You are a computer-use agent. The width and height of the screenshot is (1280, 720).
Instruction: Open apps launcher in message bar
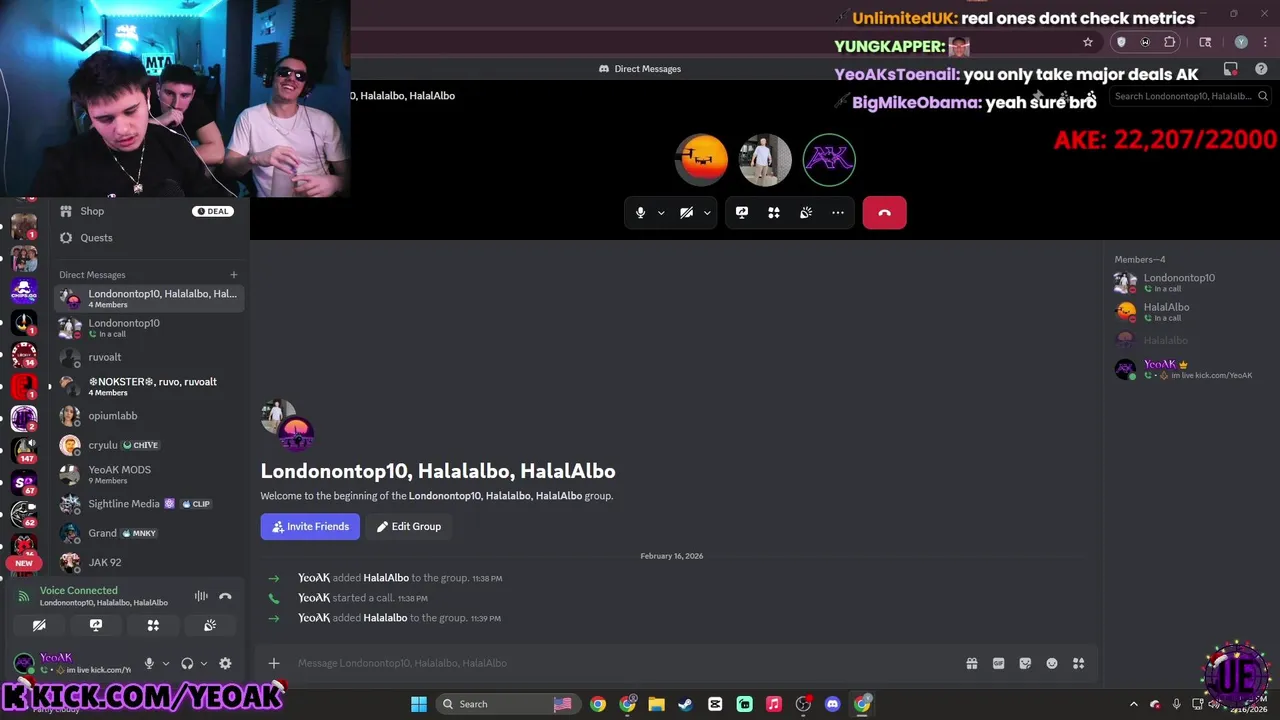pos(1078,663)
